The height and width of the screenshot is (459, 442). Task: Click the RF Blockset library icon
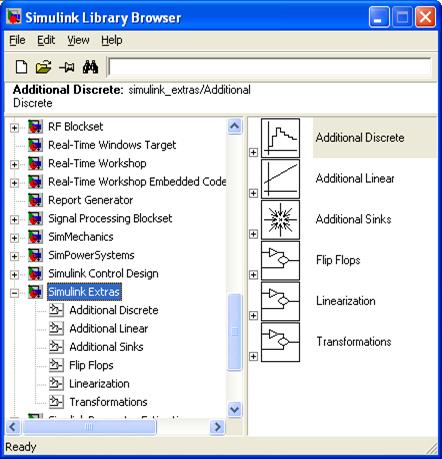click(x=35, y=127)
